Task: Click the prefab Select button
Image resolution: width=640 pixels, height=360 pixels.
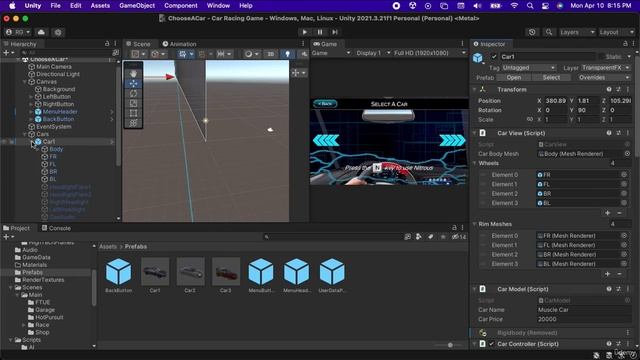Action: (551, 78)
